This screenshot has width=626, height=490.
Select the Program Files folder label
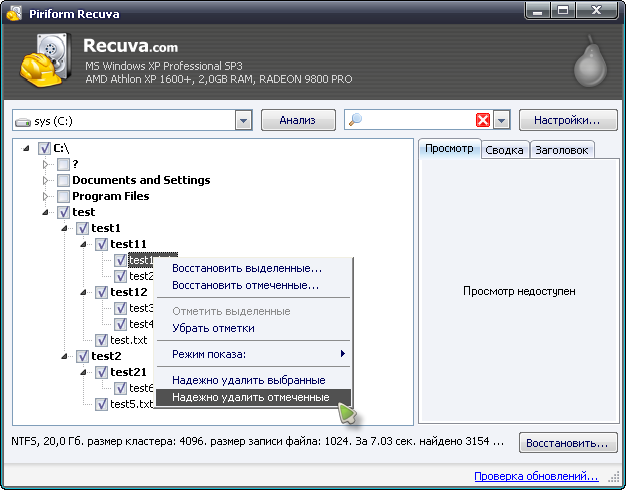[x=111, y=196]
